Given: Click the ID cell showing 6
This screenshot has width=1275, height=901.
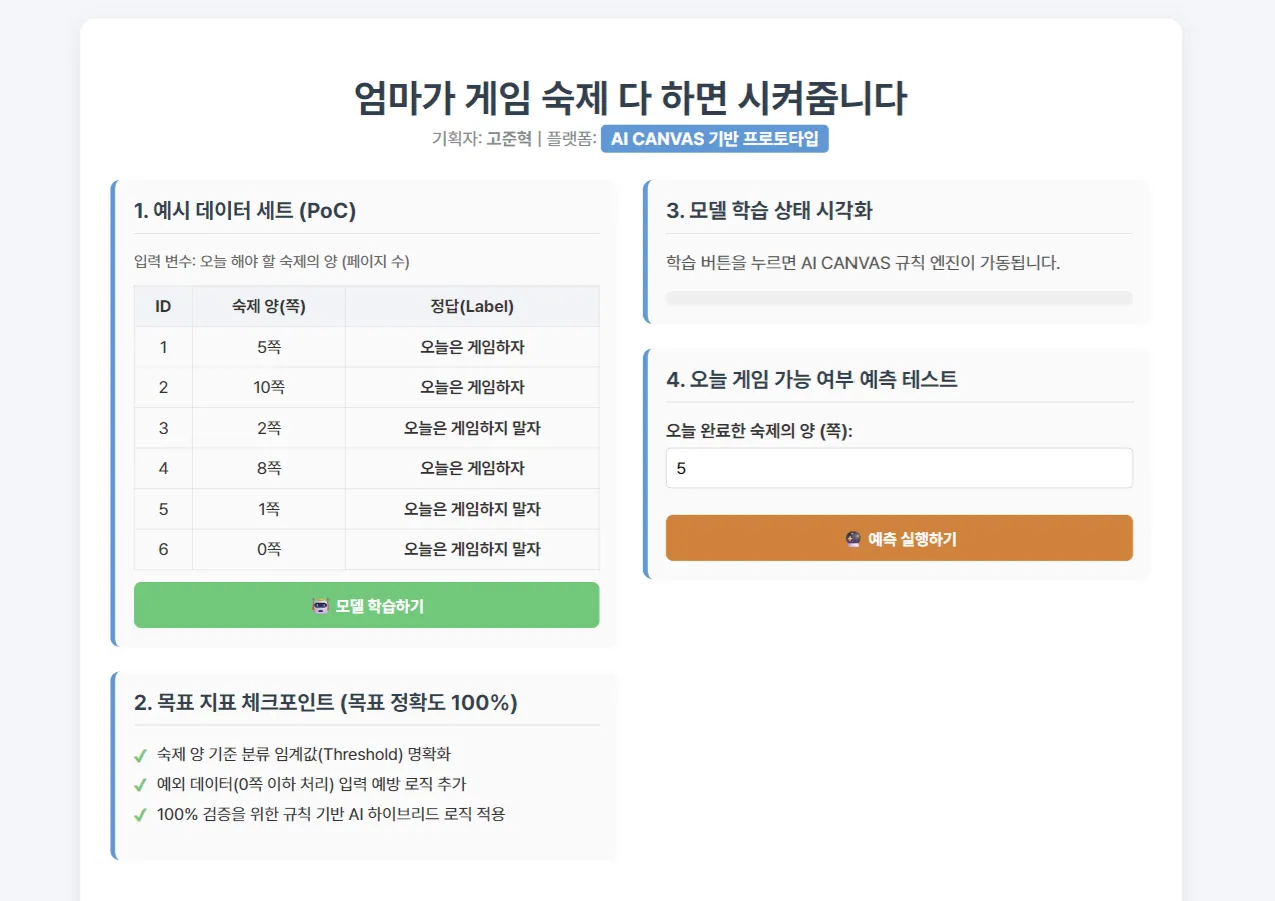Looking at the screenshot, I should coord(163,549).
